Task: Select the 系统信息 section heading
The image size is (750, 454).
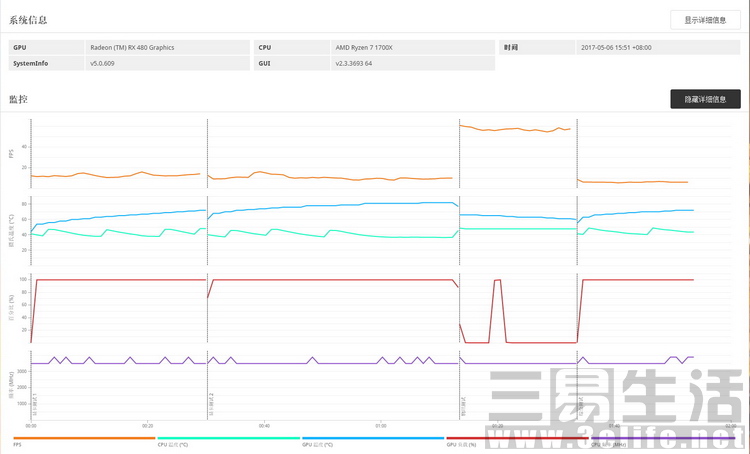Action: pos(28,20)
